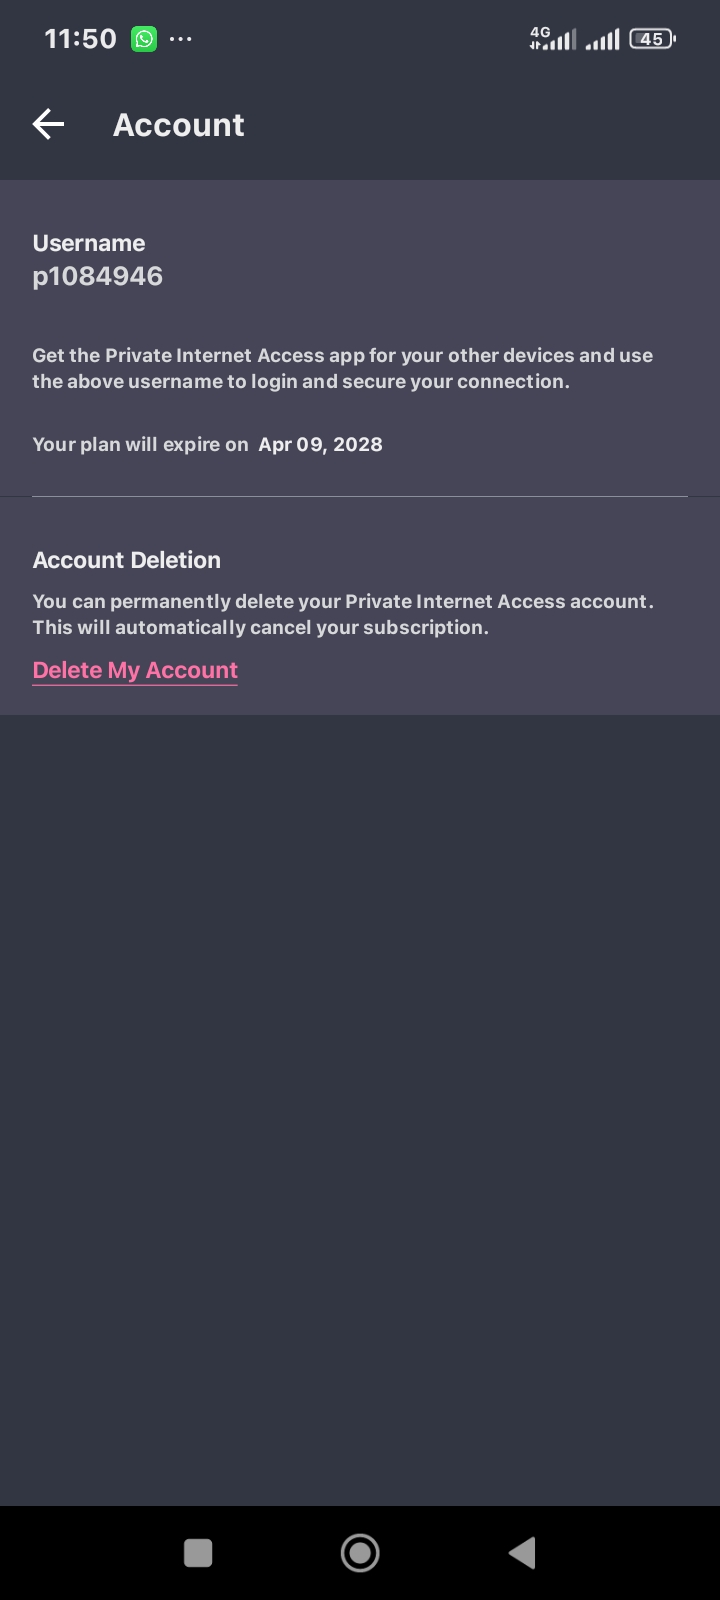Tap 'Your plan will expire on' label
The width and height of the screenshot is (720, 1600).
(140, 444)
